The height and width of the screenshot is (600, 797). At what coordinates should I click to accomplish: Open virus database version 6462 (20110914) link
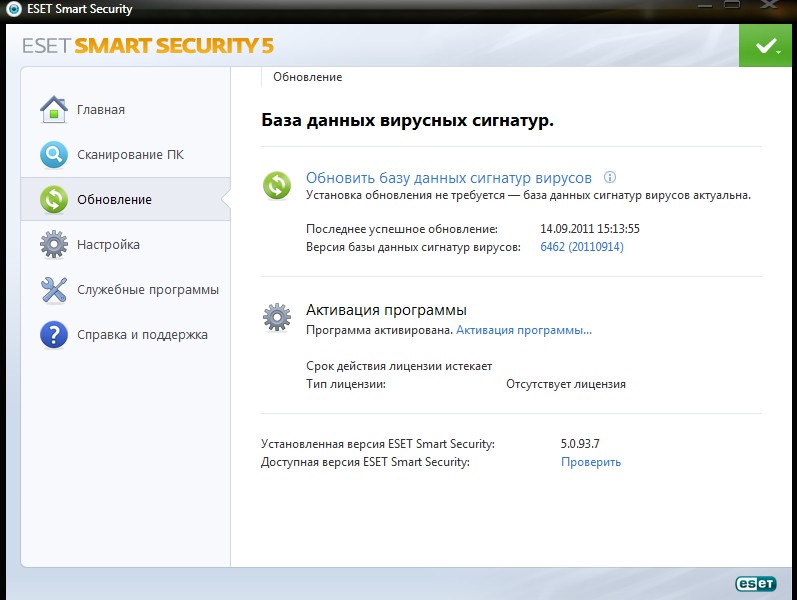pos(581,247)
